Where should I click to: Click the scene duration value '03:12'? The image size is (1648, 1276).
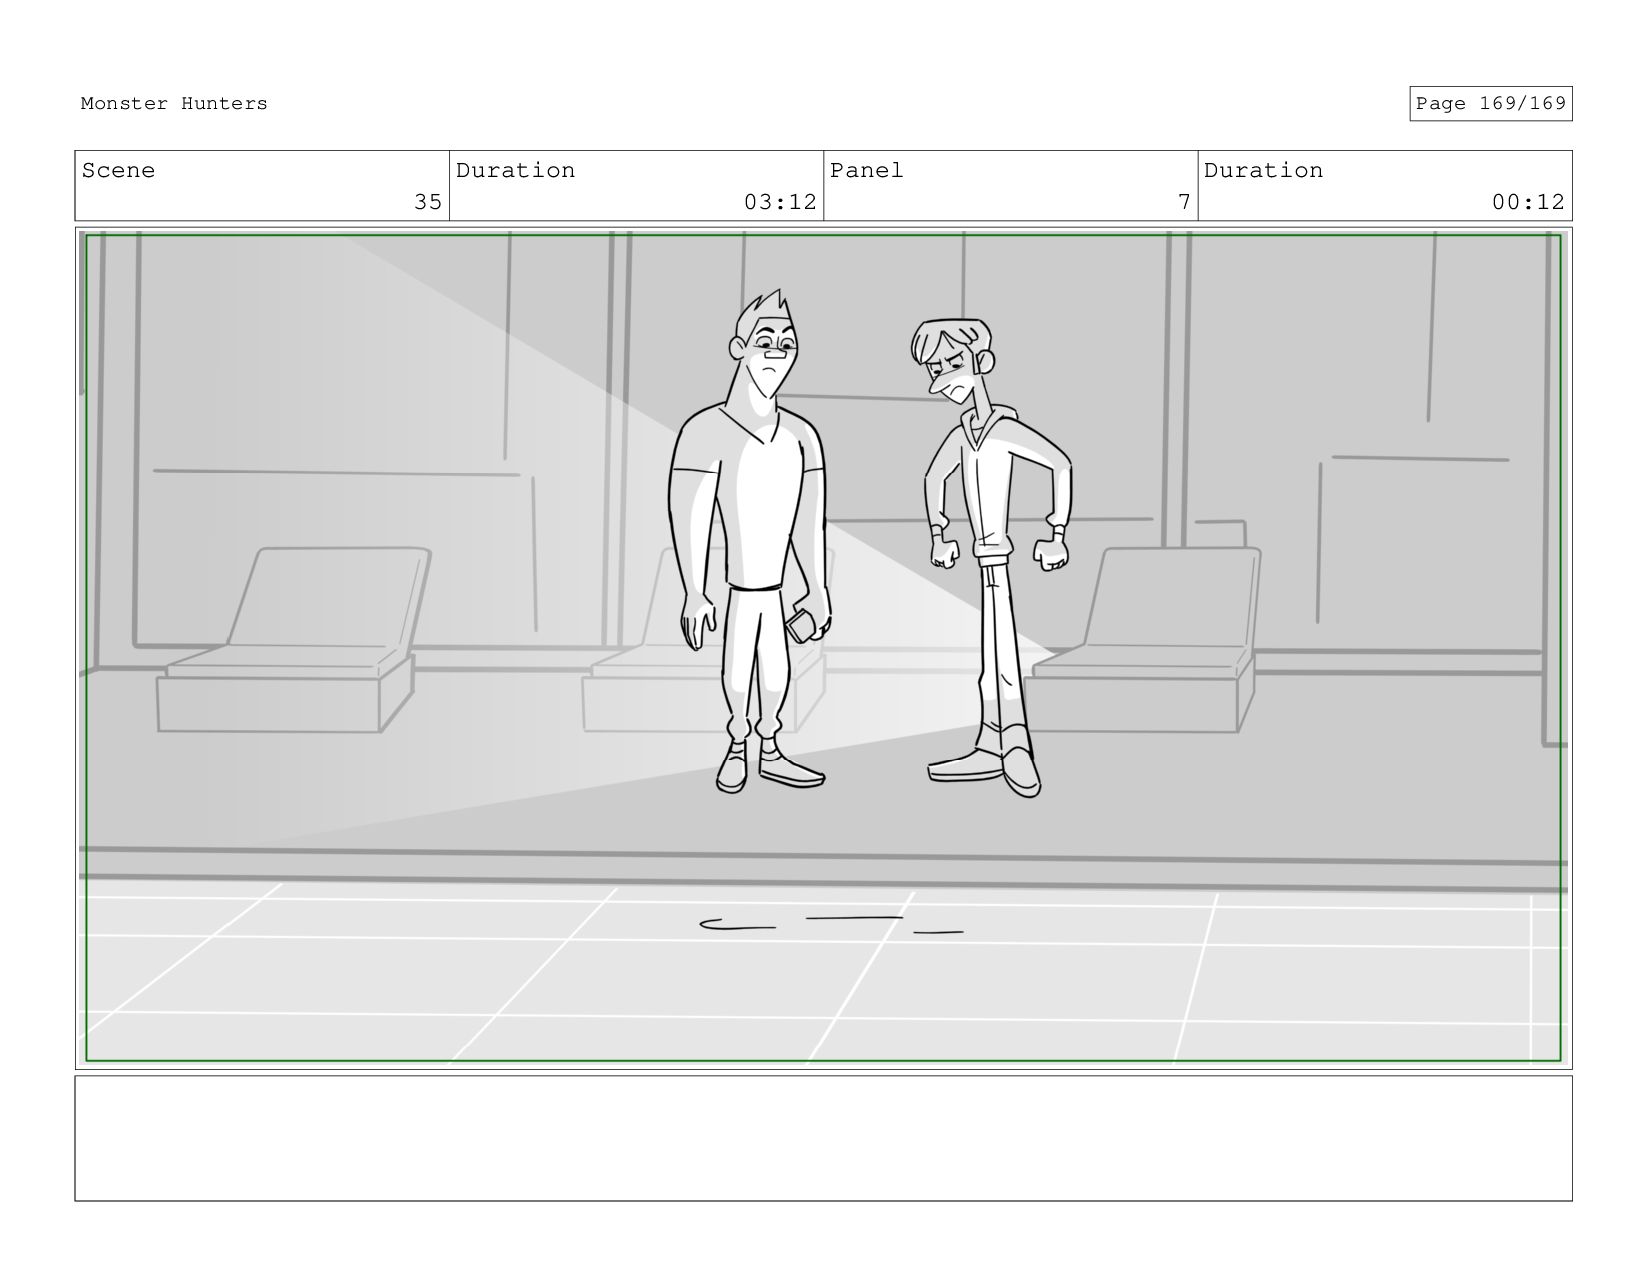780,202
